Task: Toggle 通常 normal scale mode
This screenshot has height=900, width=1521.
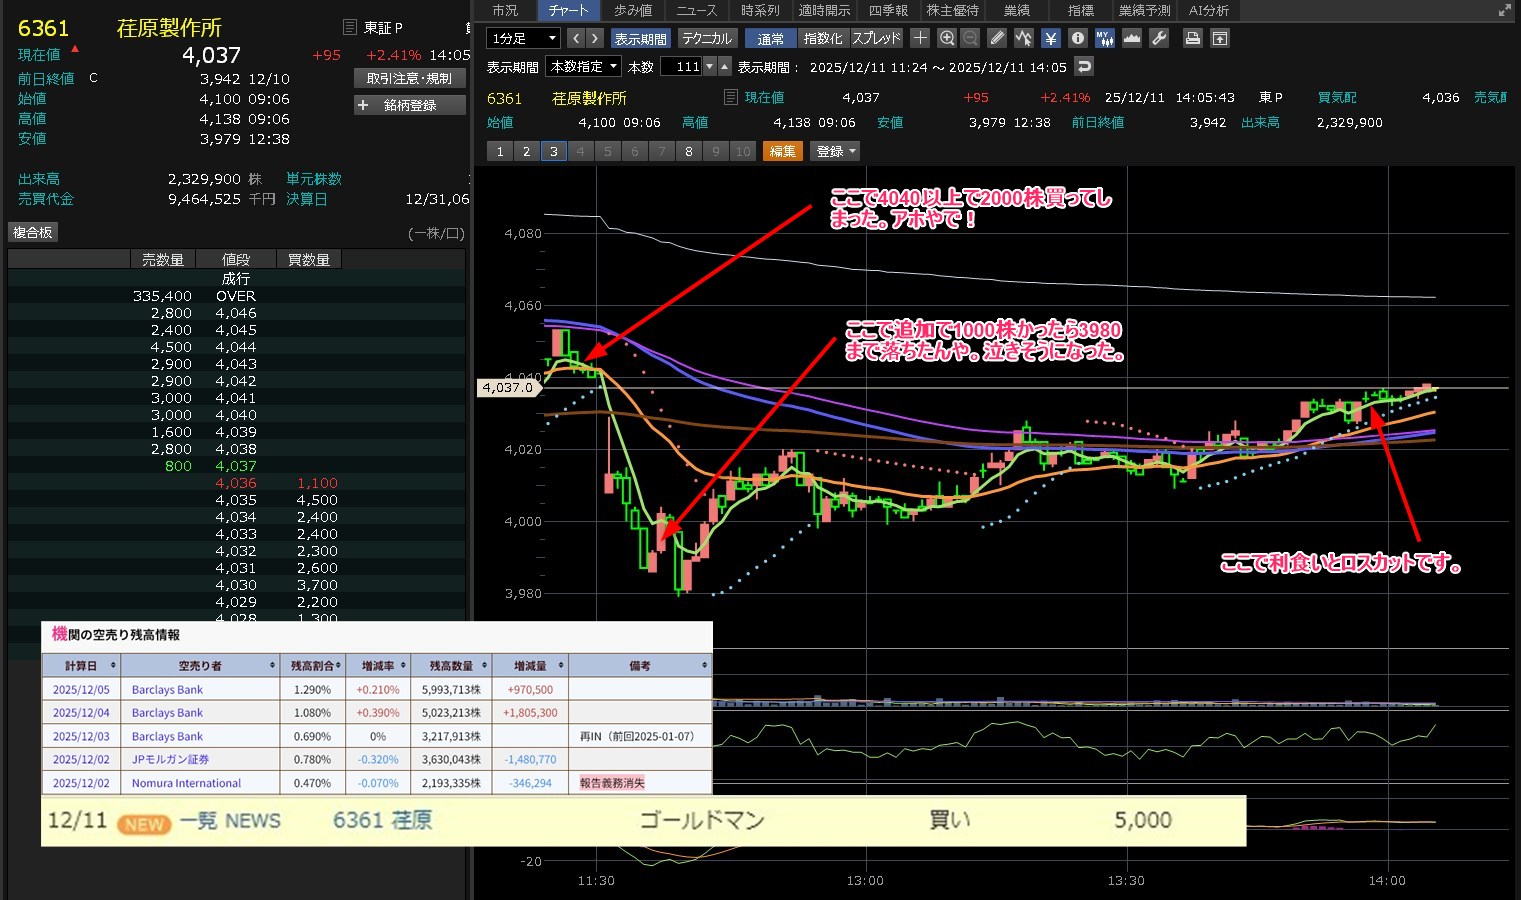Action: pyautogui.click(x=770, y=39)
